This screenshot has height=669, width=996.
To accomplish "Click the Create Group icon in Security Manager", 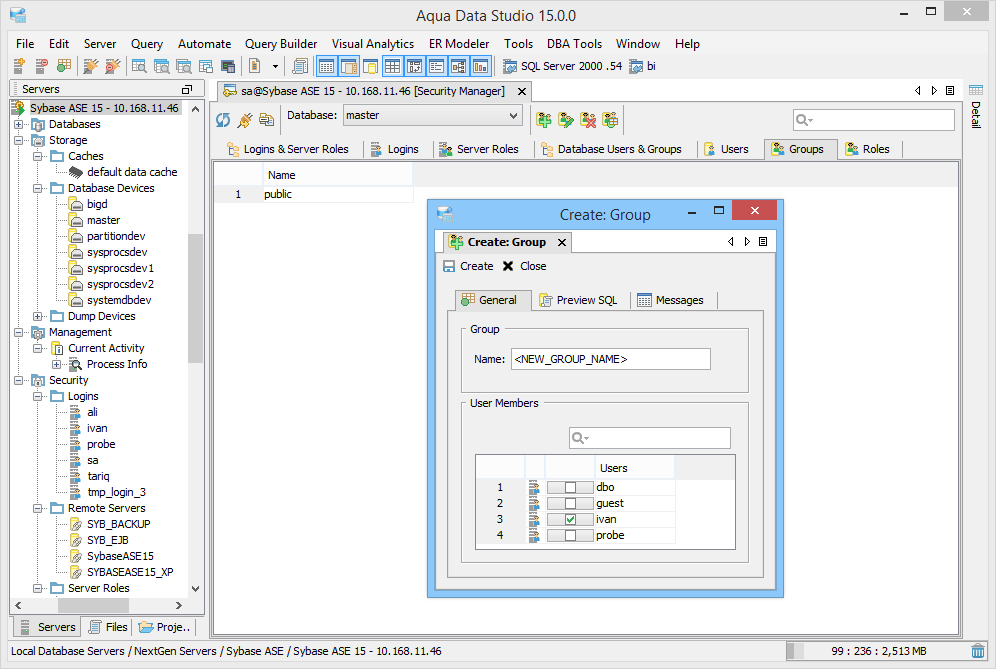I will (x=544, y=119).
